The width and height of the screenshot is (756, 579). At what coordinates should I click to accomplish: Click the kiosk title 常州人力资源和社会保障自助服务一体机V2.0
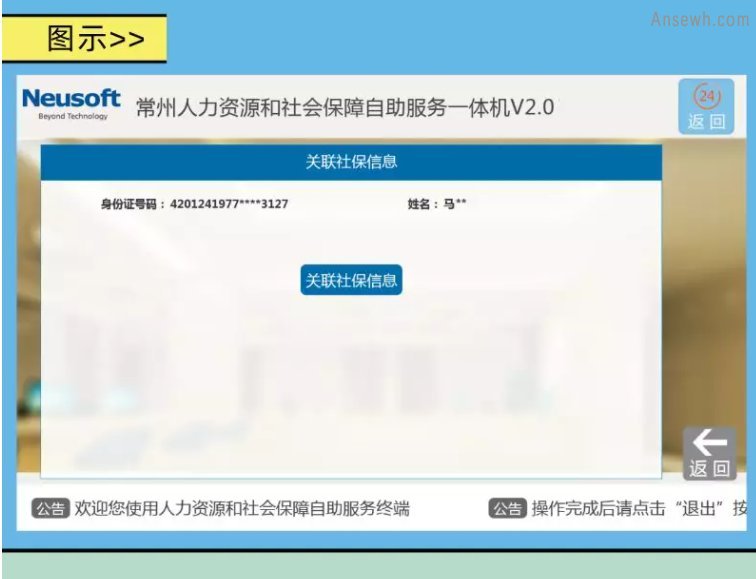[345, 107]
